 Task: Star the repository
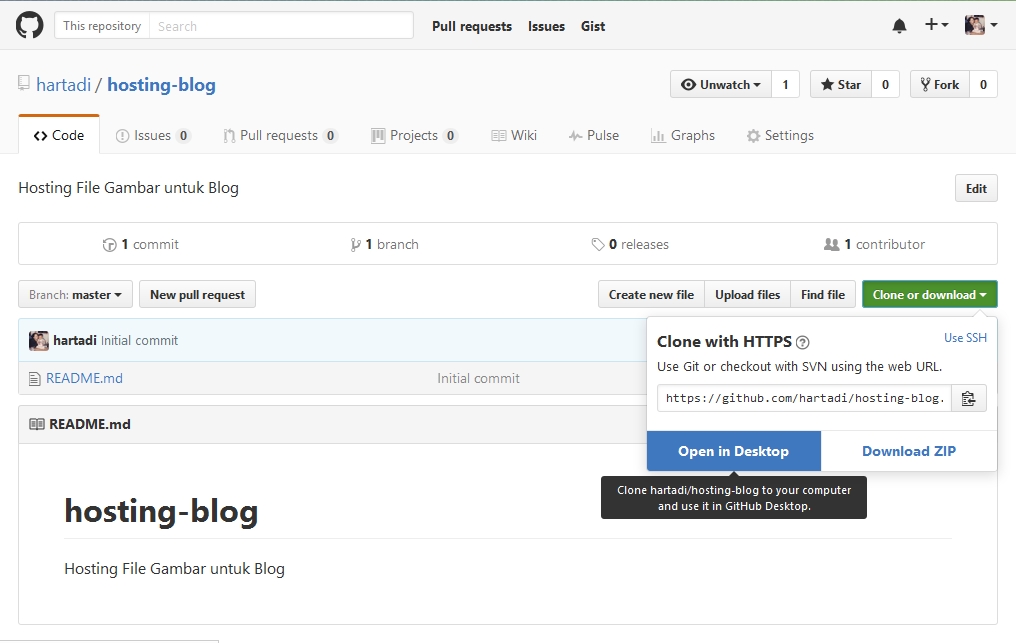(841, 85)
